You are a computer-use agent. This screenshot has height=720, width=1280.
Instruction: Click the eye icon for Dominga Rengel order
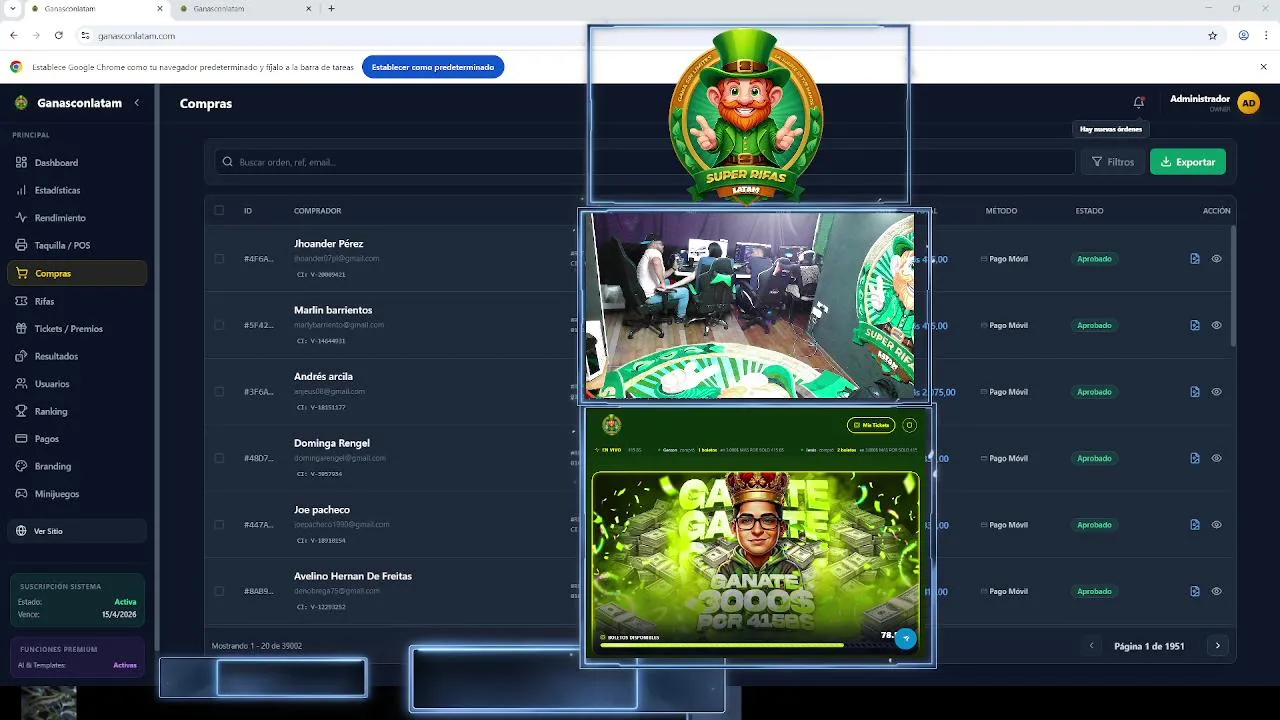pos(1217,458)
